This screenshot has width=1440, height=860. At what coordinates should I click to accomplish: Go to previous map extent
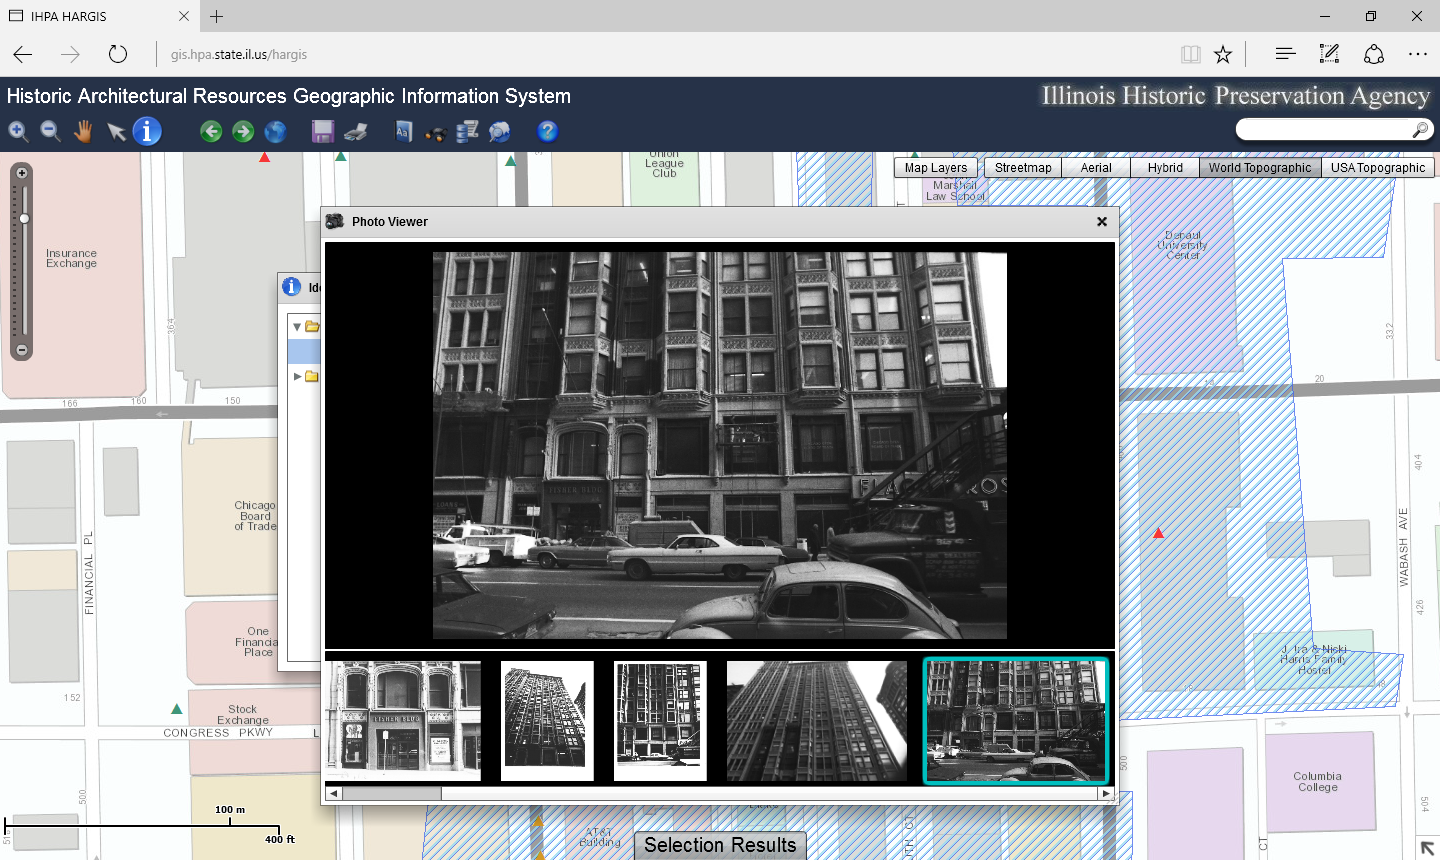click(x=211, y=131)
